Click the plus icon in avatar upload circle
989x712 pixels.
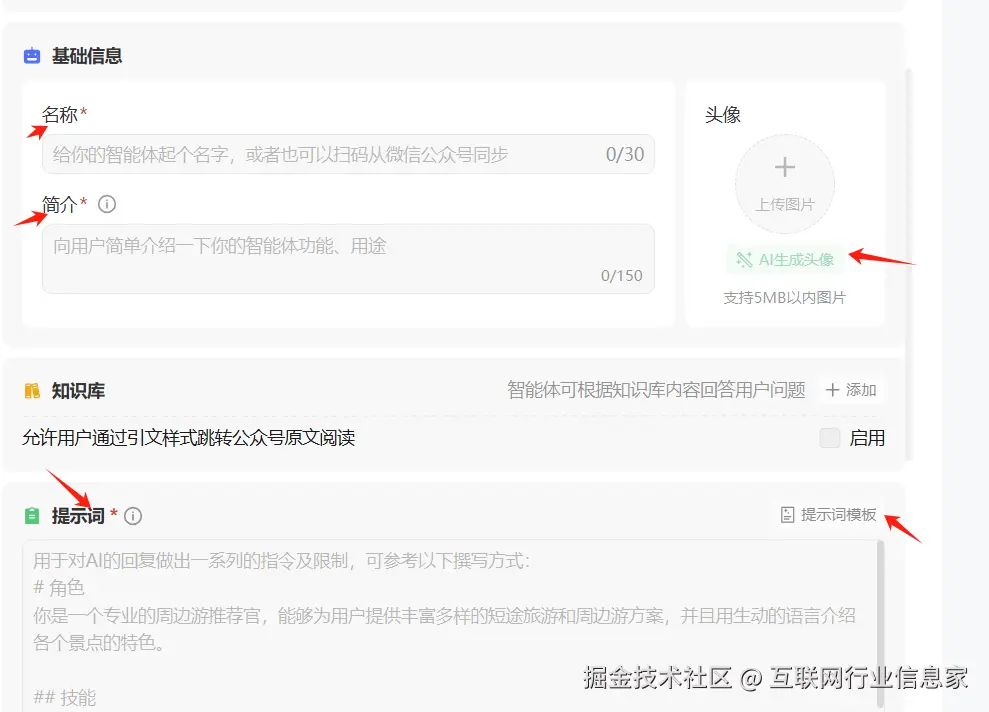click(785, 167)
